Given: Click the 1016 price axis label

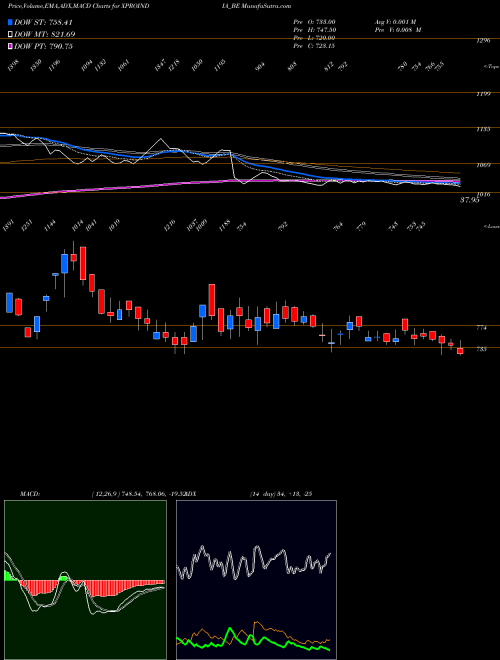Looking at the screenshot, I should tap(484, 194).
